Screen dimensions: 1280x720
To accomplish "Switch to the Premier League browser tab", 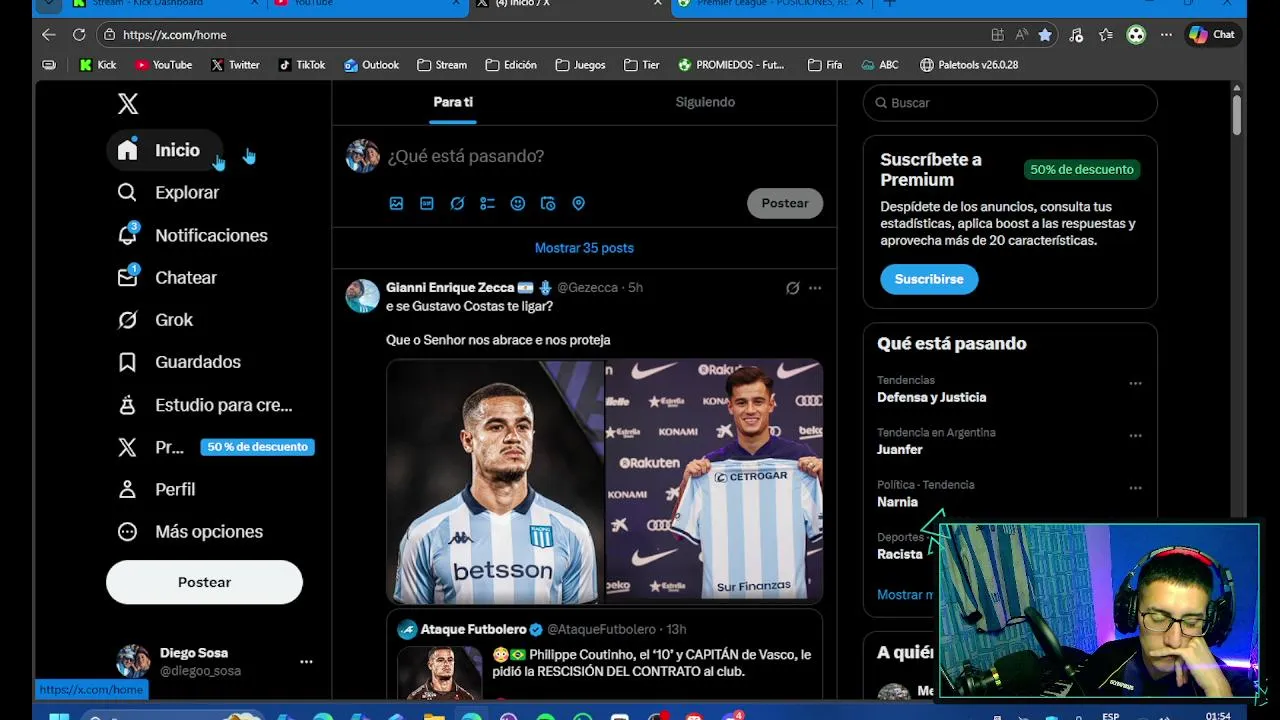I will [x=770, y=4].
